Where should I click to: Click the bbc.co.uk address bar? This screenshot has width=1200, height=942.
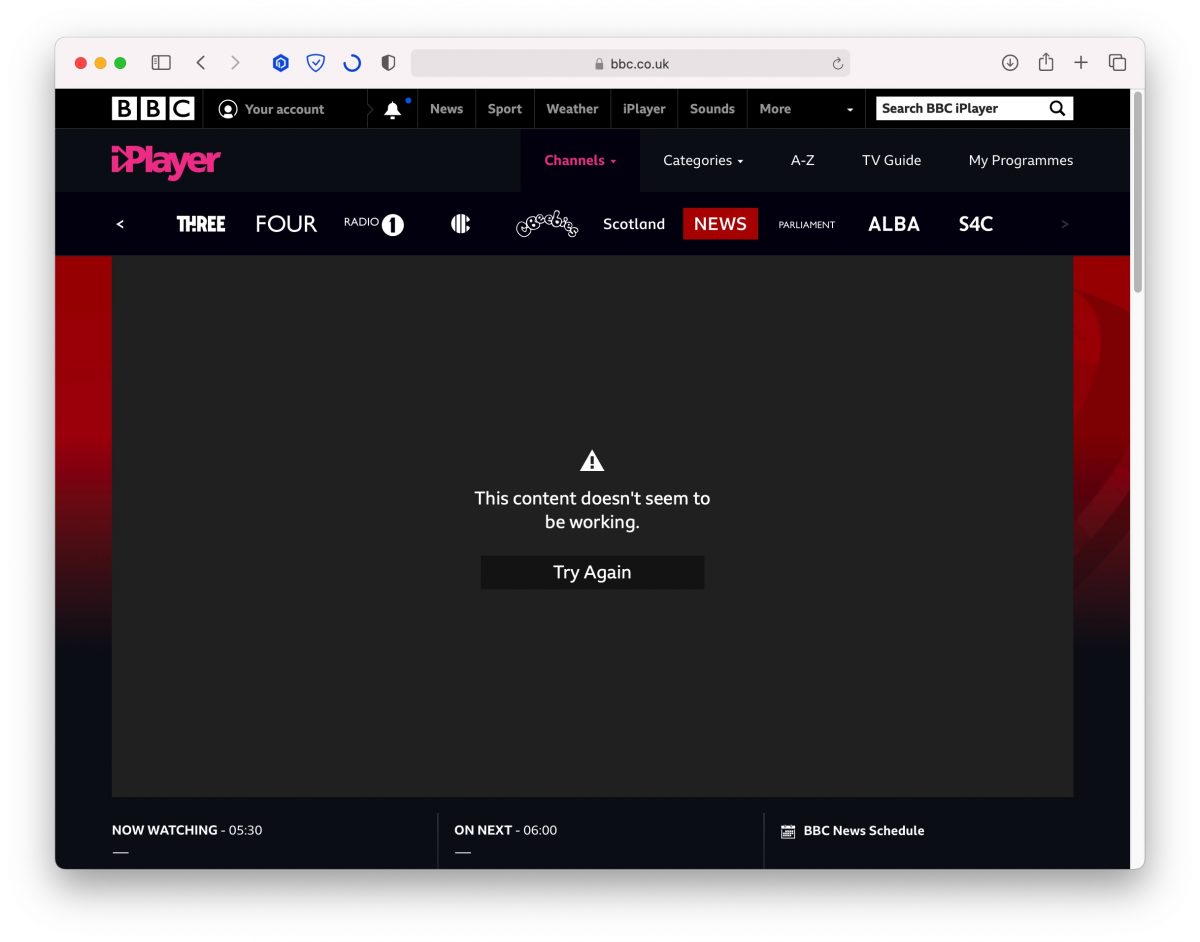pos(630,63)
